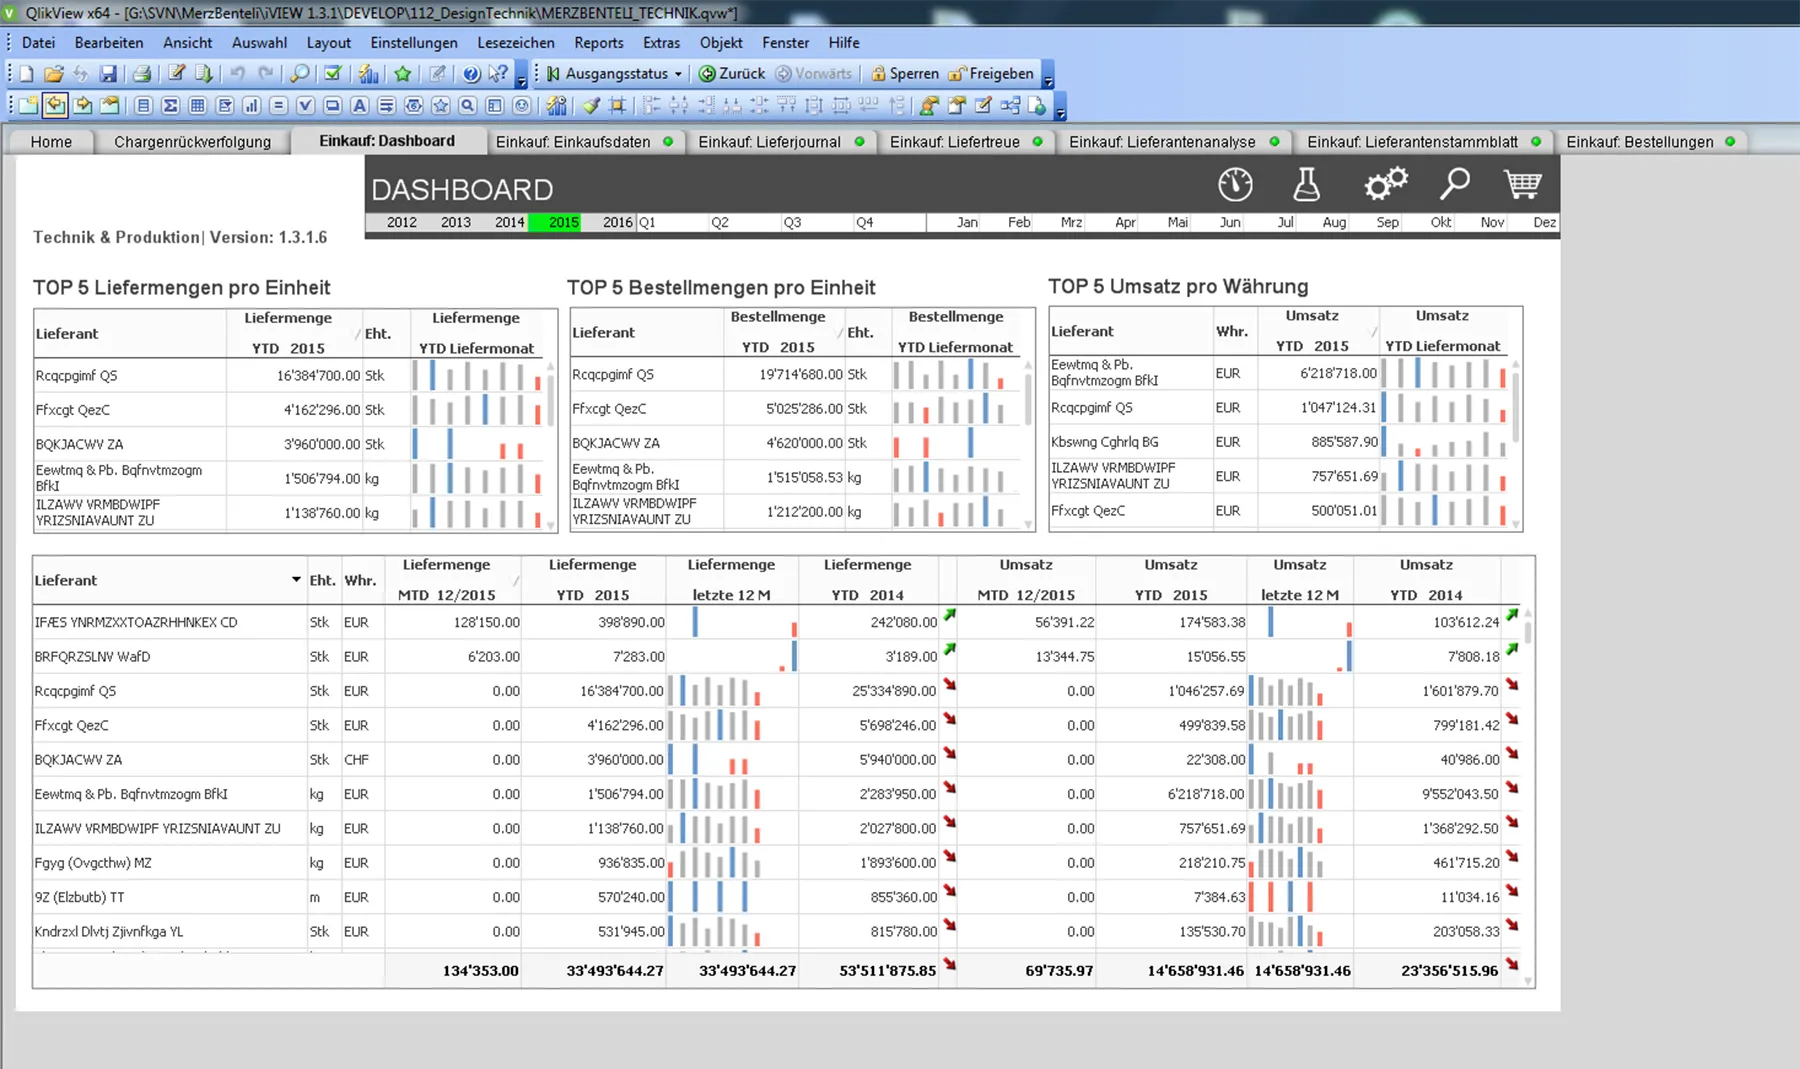Add bookmark with green star icon
This screenshot has height=1069, width=1800.
tap(403, 74)
